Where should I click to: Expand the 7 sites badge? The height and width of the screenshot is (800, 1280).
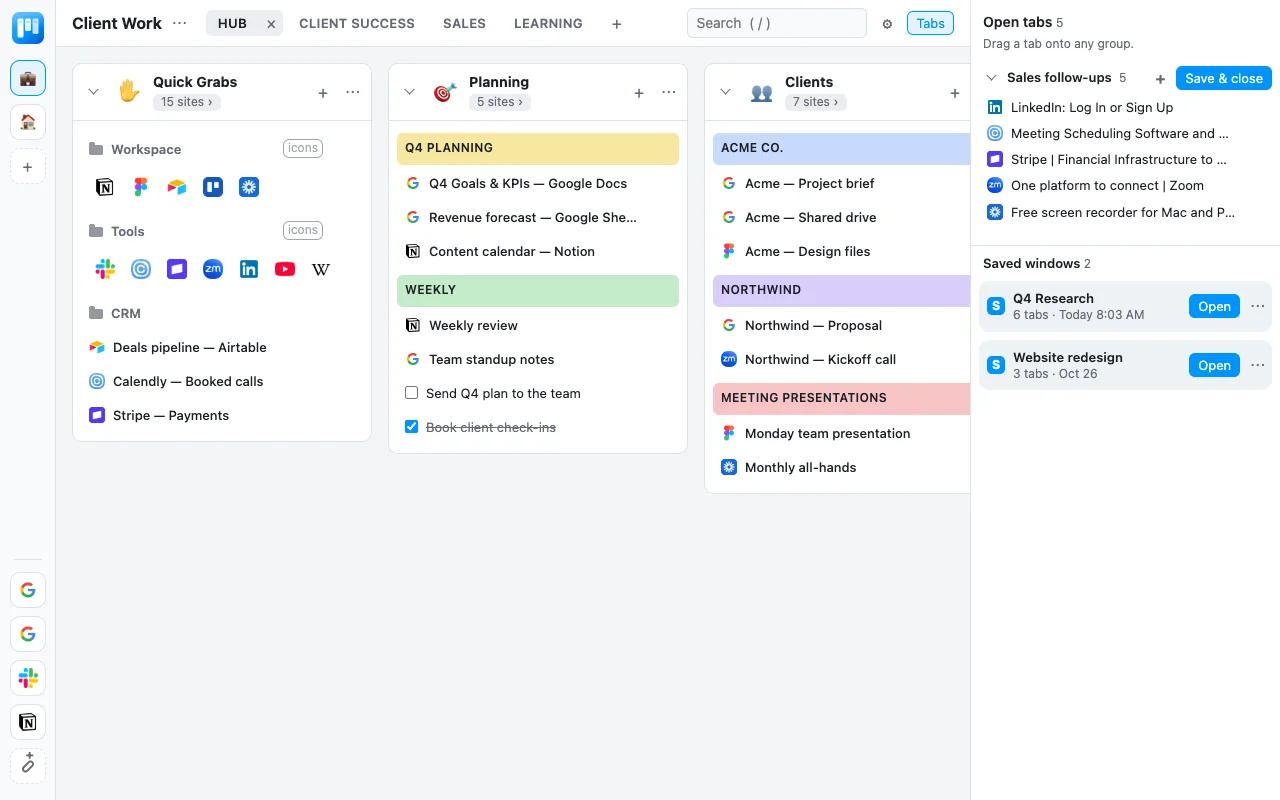coord(815,102)
